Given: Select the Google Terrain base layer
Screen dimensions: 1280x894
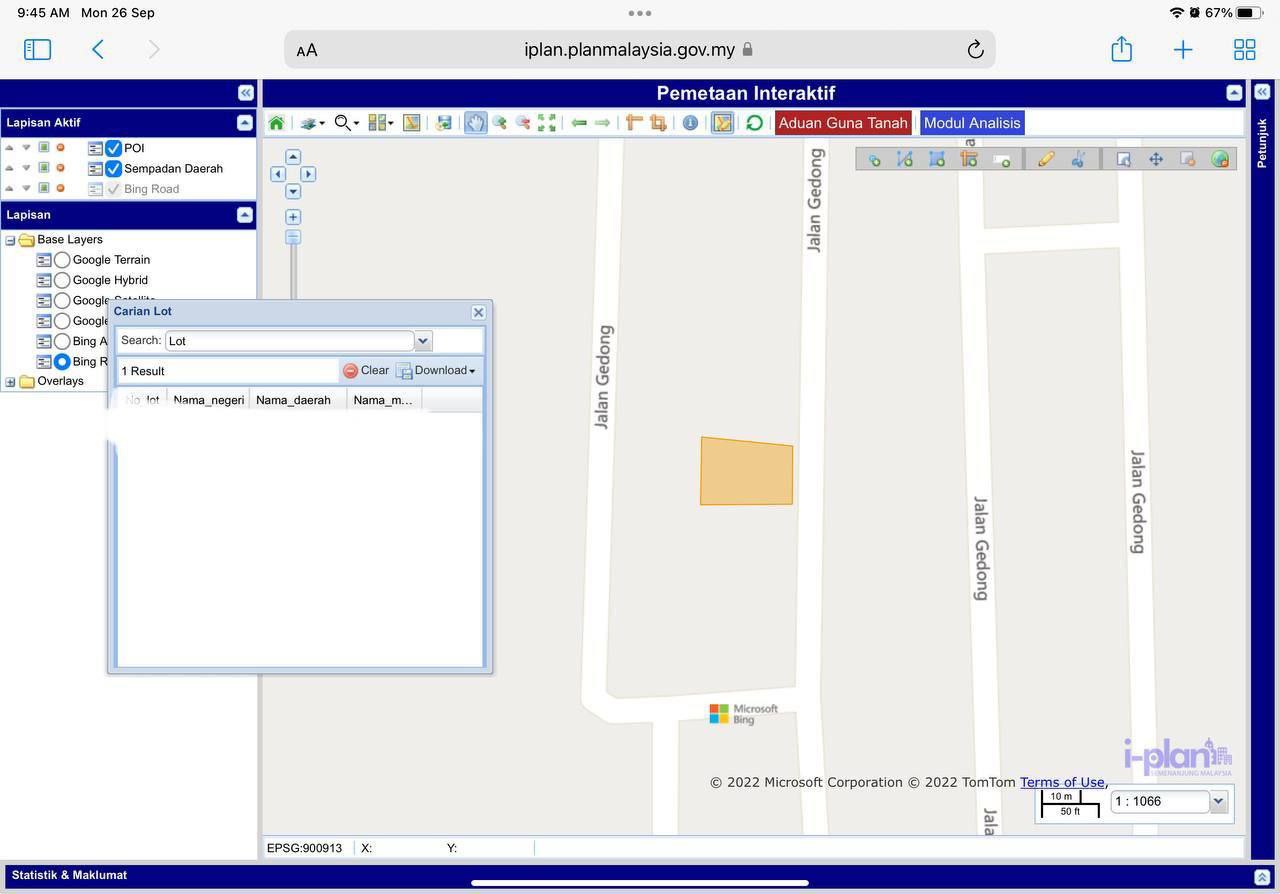Looking at the screenshot, I should click(62, 260).
